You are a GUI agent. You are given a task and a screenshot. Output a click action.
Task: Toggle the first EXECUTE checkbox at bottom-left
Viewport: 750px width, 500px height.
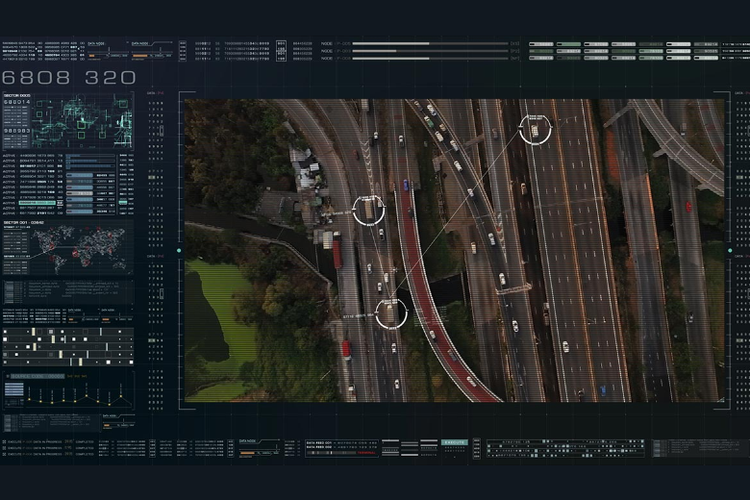pos(5,441)
